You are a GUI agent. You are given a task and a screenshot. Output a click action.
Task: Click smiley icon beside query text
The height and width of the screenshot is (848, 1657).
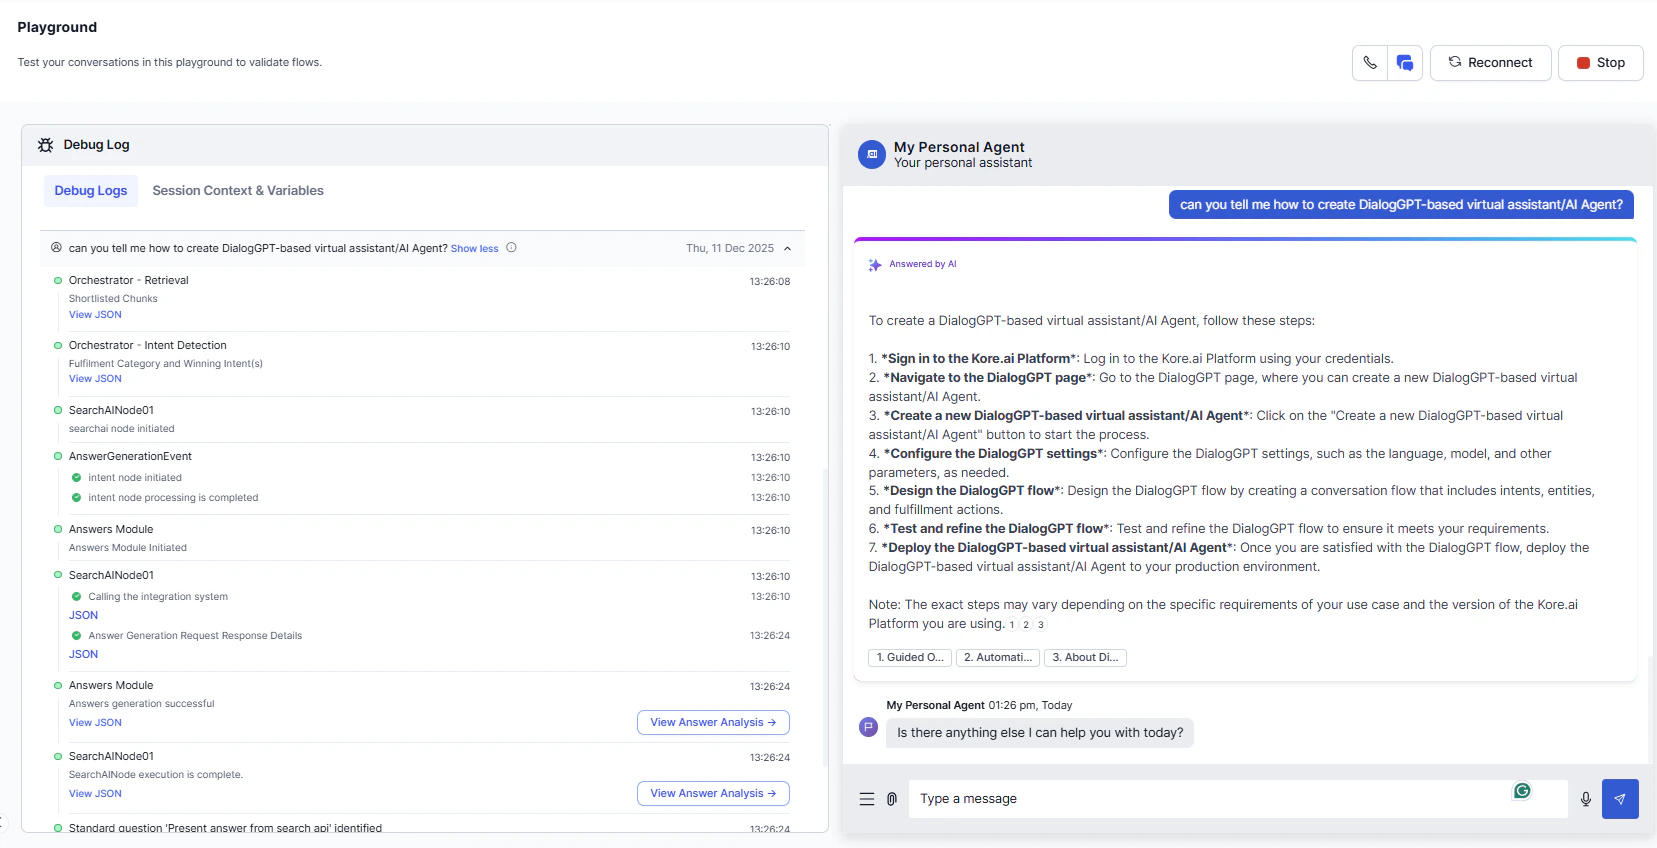(56, 248)
